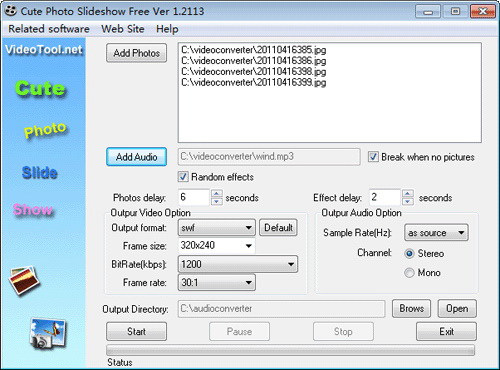Open the Web Site menu
500x370 pixels.
coord(123,29)
